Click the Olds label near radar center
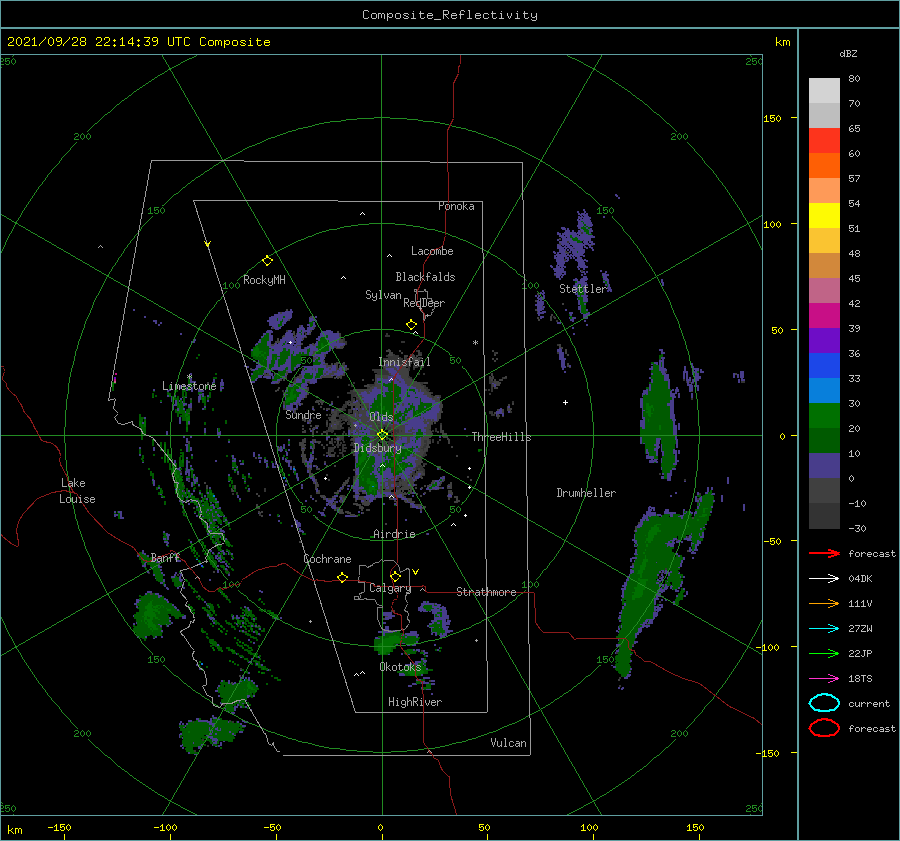This screenshot has width=900, height=841. (381, 417)
